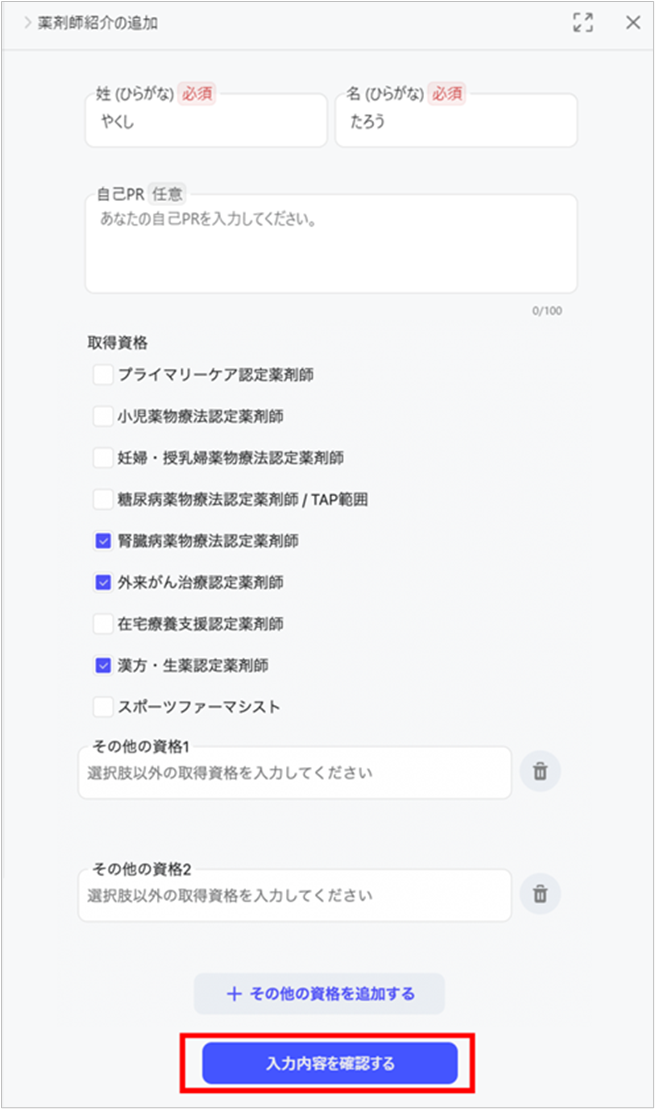Tick 糖尿病薬物療法認定薬剤師 / TAP範囲 checkbox

click(x=103, y=499)
